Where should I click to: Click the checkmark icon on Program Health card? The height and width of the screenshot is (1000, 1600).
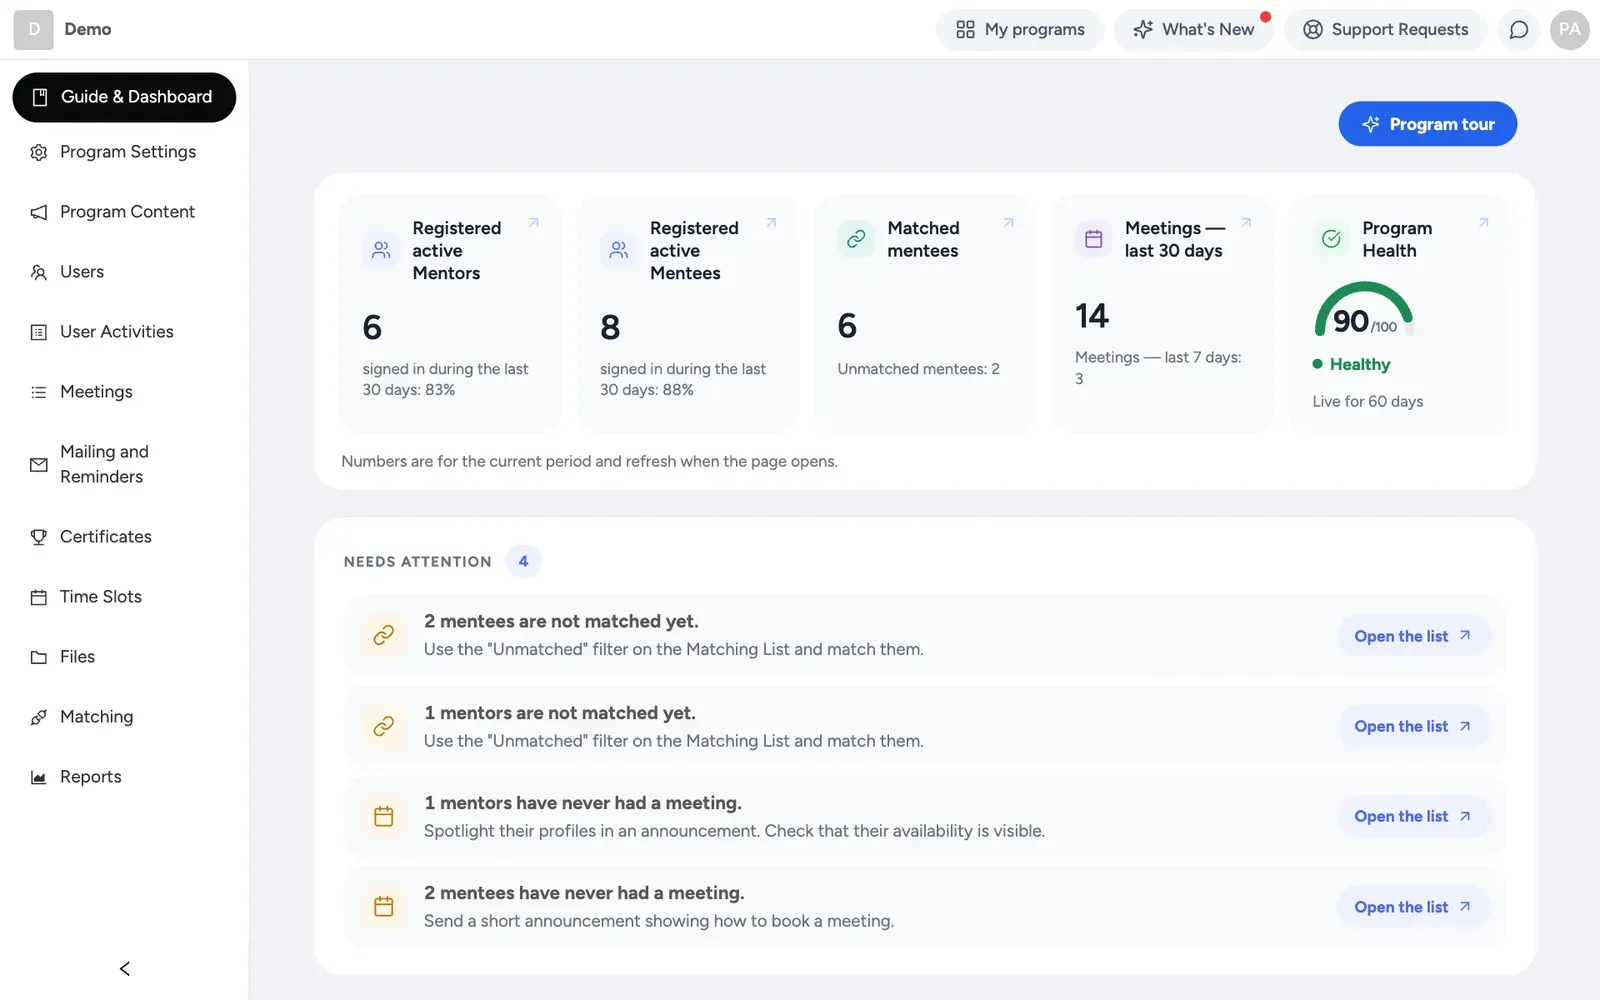point(1331,239)
